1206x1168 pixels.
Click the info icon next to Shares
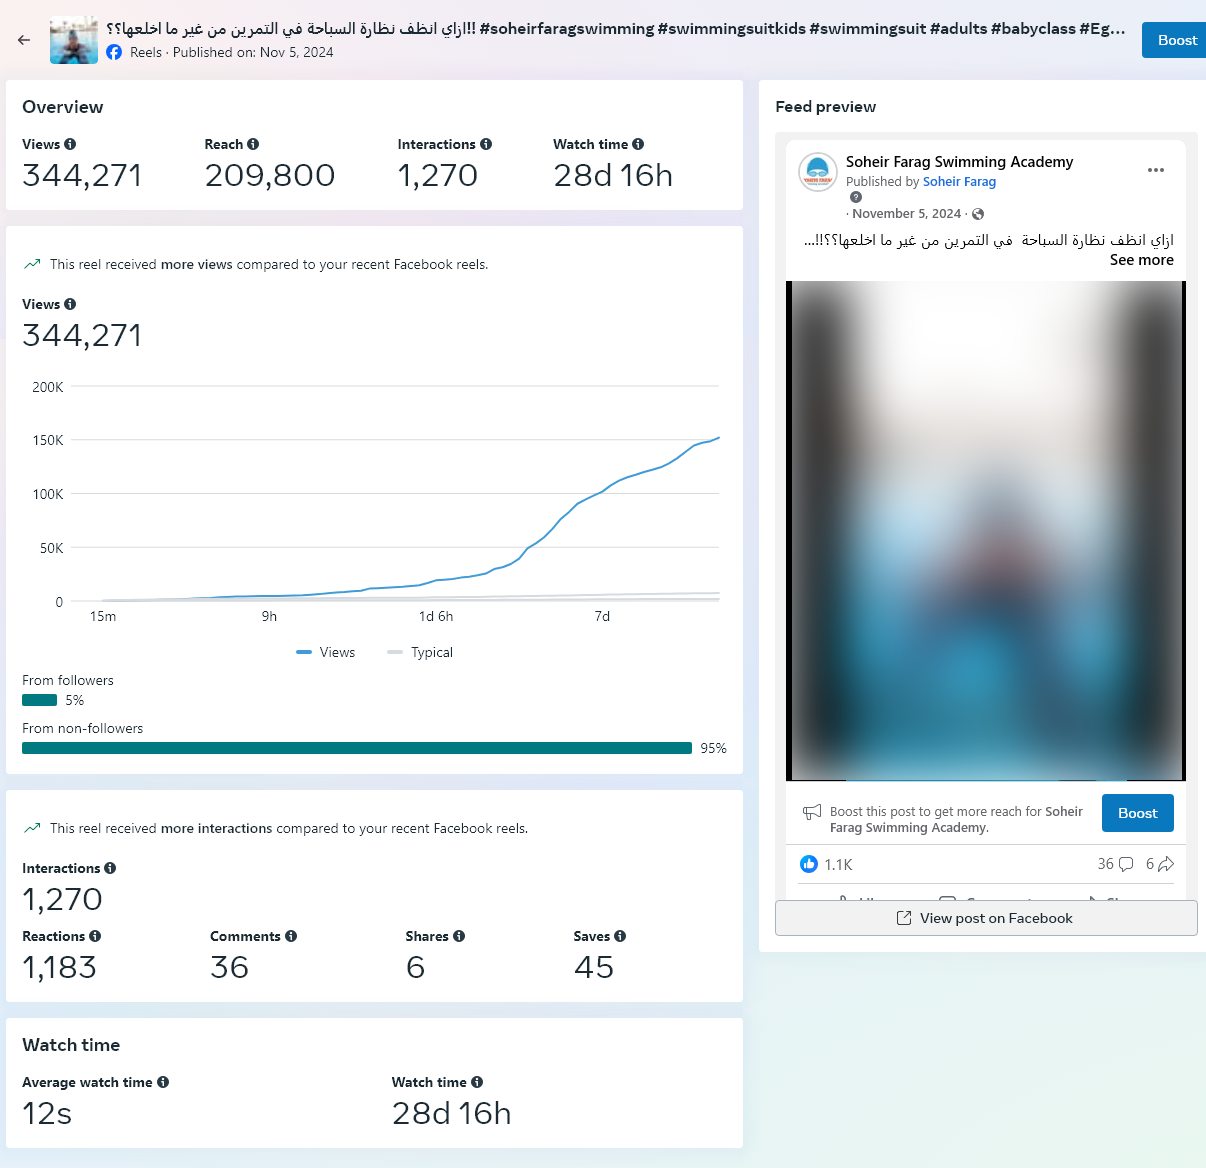459,936
